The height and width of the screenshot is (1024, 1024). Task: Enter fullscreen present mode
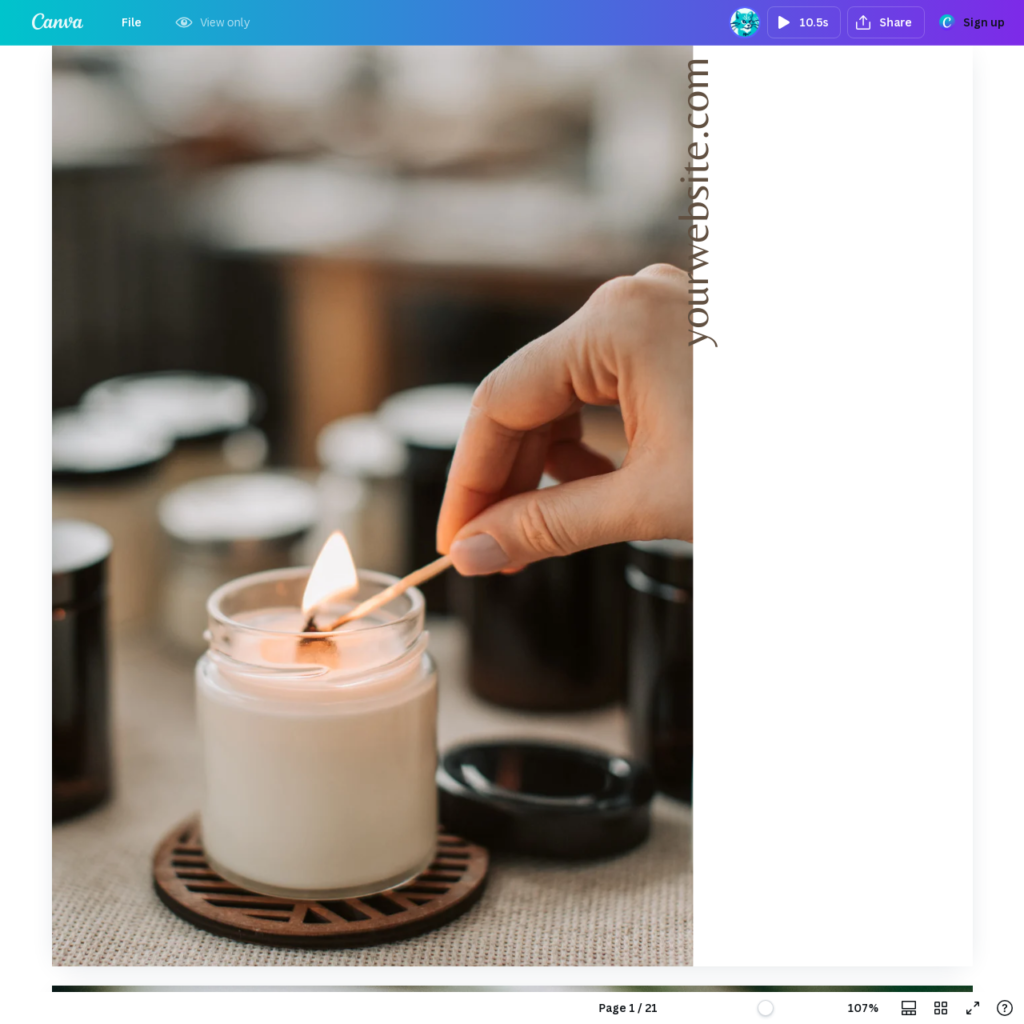972,1008
